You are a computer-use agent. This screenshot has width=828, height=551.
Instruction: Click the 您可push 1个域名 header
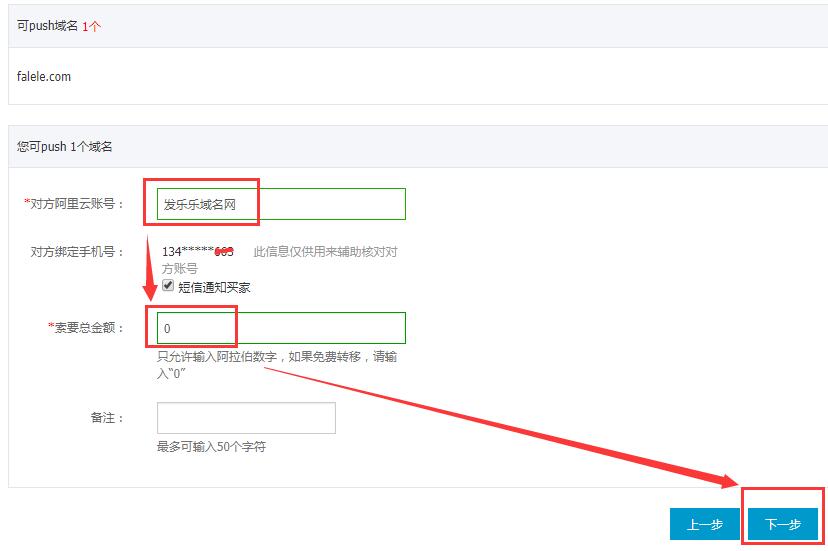pyautogui.click(x=65, y=147)
